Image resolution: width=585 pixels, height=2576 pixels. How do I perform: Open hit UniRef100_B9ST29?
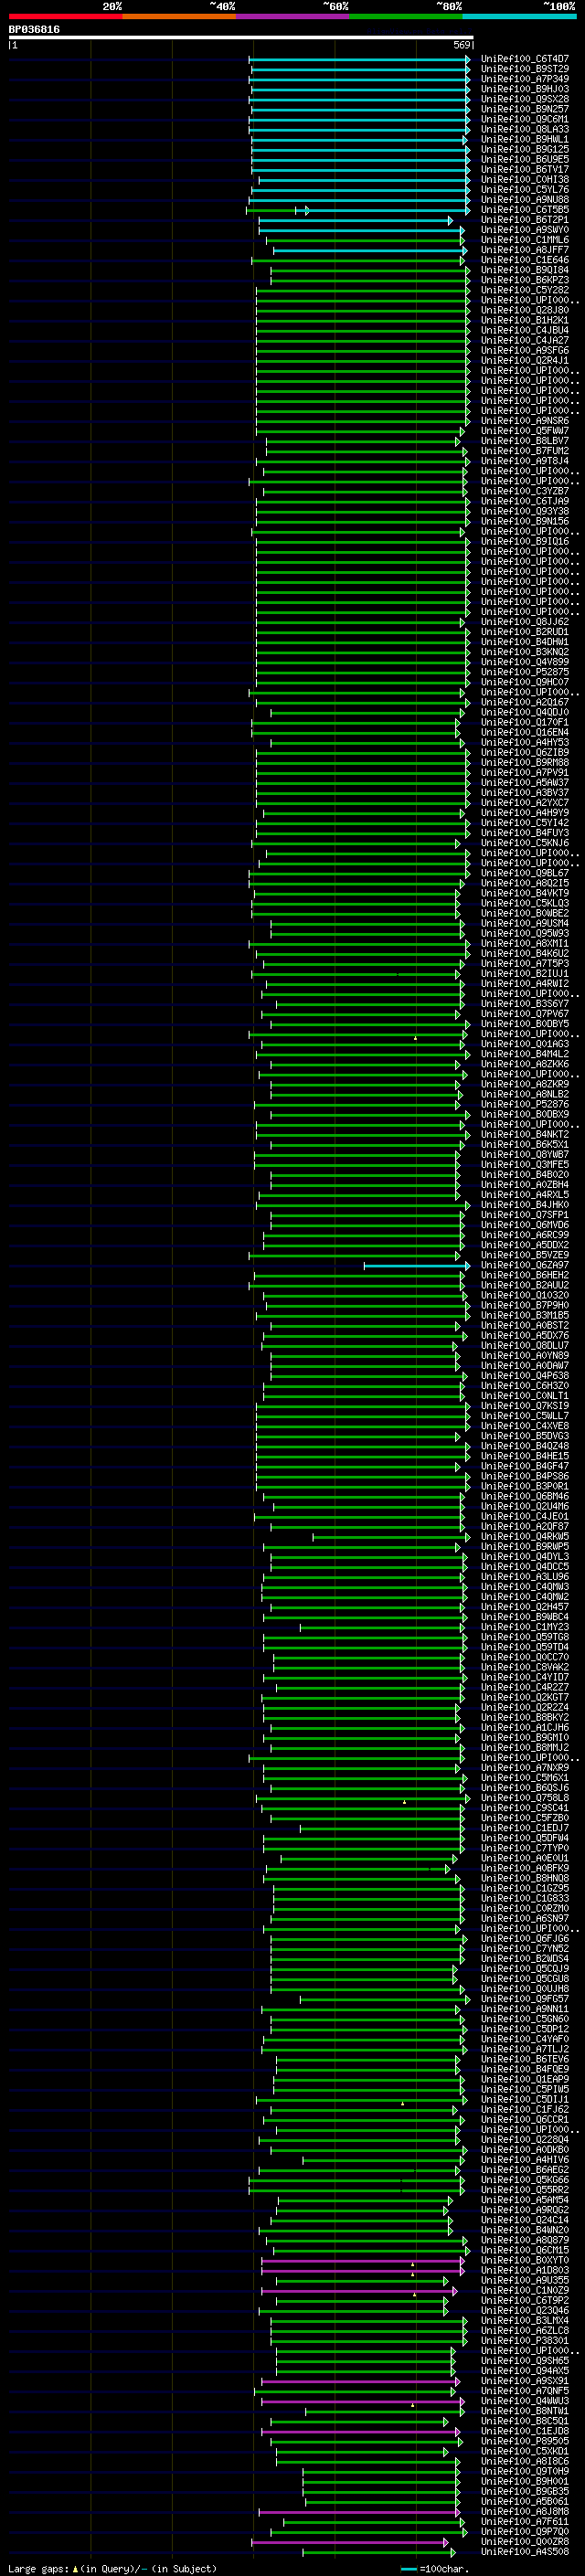(x=524, y=69)
